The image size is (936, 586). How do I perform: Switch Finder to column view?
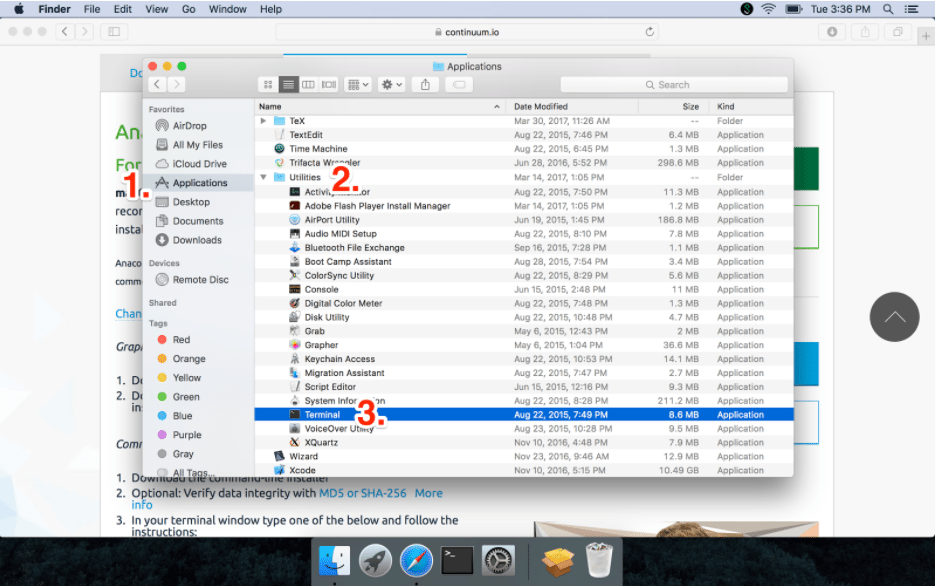pos(308,85)
